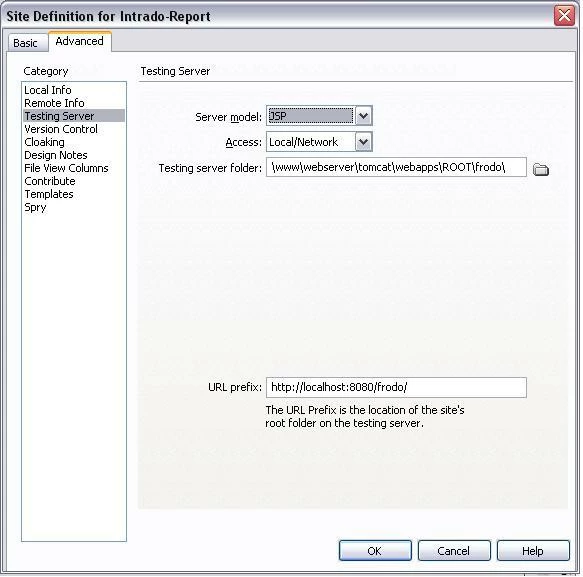
Task: Focus the URL prefix field
Action: 396,387
